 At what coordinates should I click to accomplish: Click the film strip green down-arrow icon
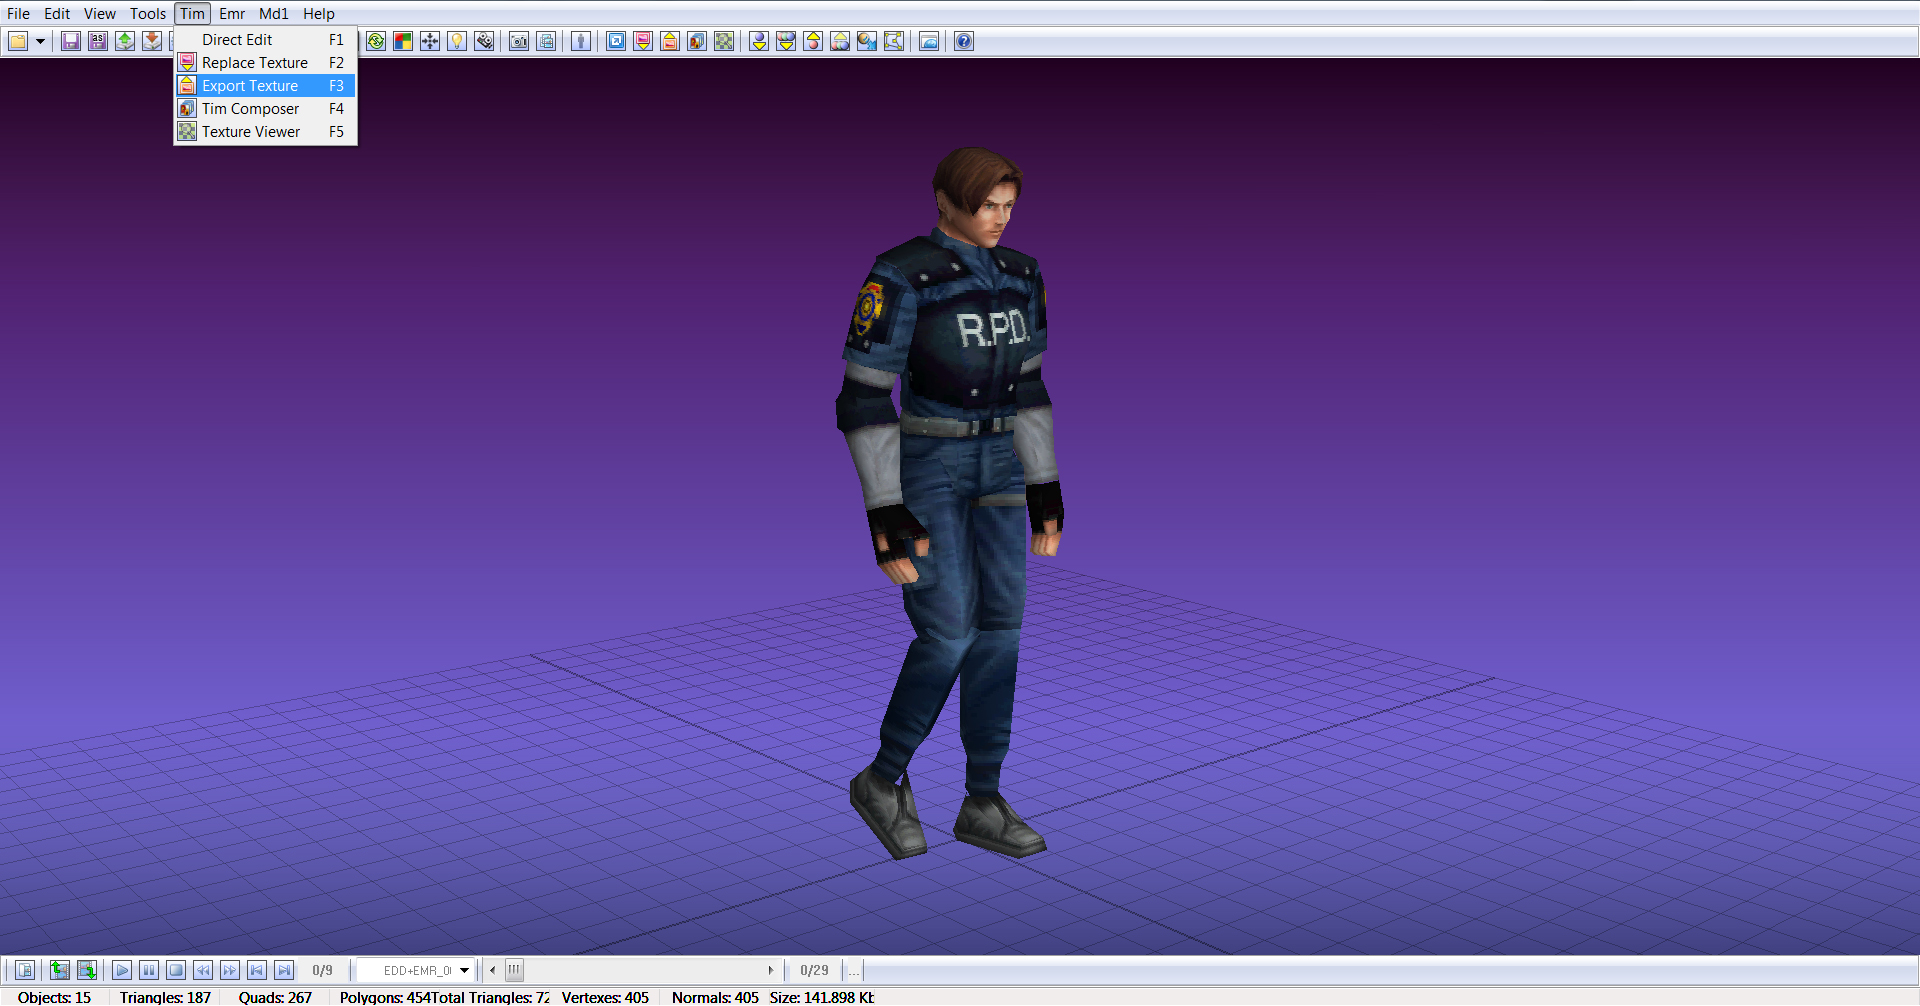(x=87, y=970)
